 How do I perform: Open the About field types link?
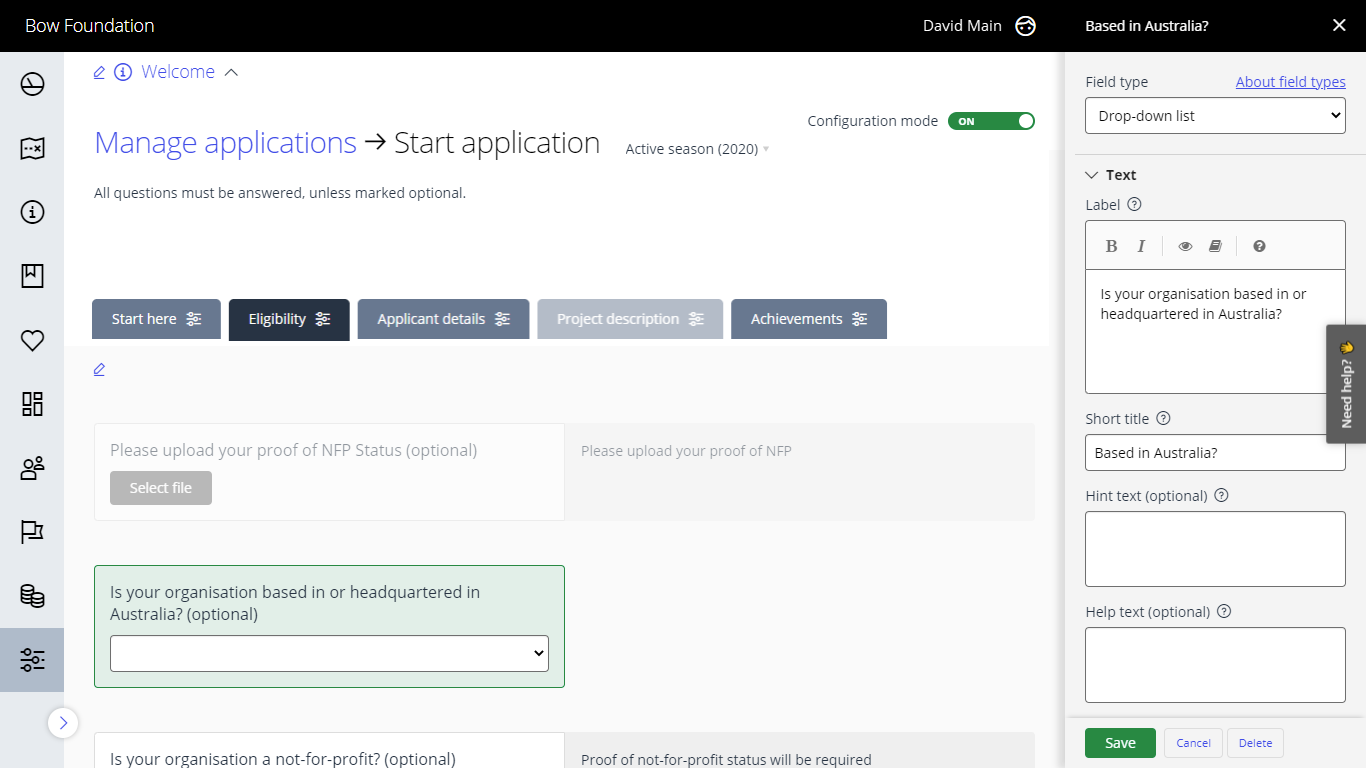coord(1290,82)
